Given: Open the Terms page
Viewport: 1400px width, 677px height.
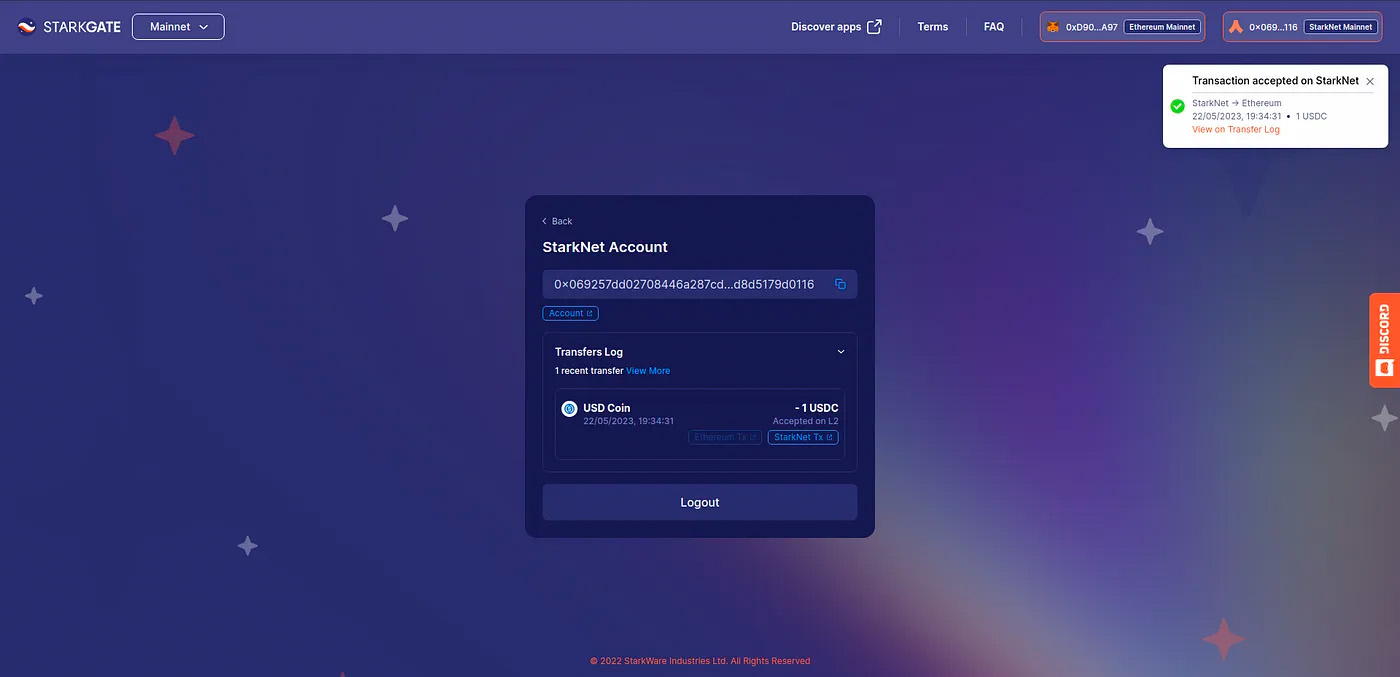Looking at the screenshot, I should click(932, 27).
